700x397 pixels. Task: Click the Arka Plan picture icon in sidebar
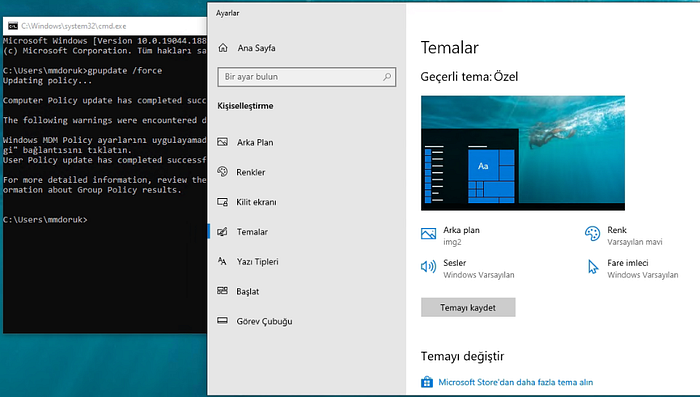(x=222, y=142)
